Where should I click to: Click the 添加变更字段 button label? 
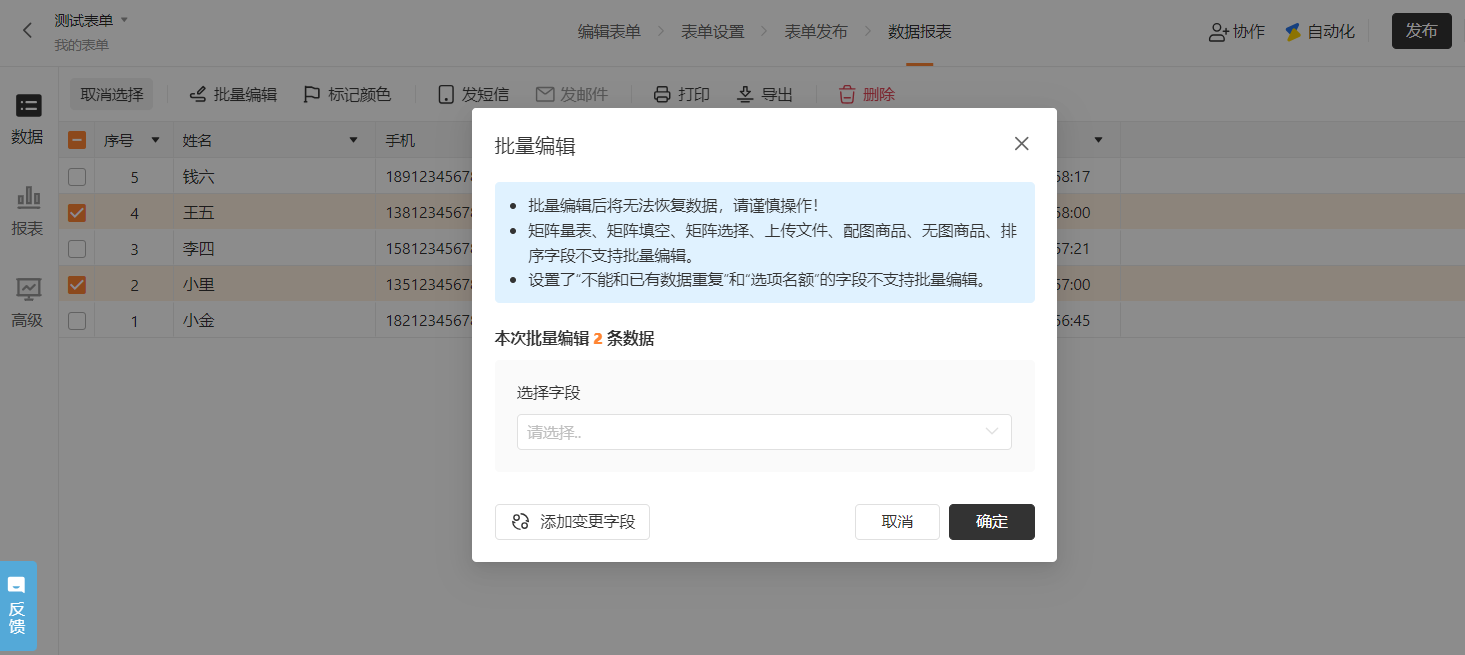[588, 522]
